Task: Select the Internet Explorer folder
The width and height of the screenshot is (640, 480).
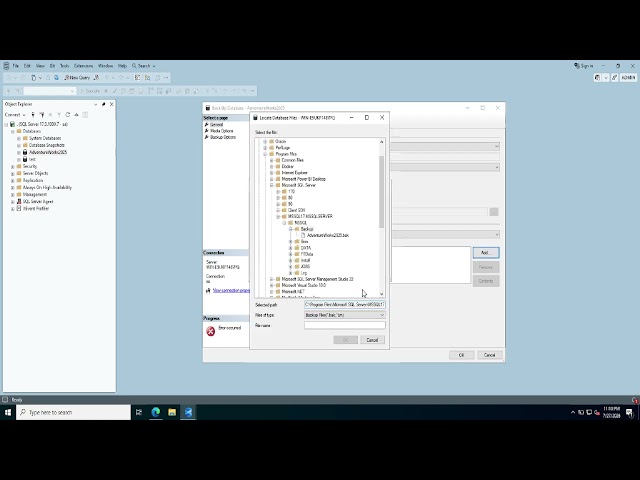Action: click(294, 173)
